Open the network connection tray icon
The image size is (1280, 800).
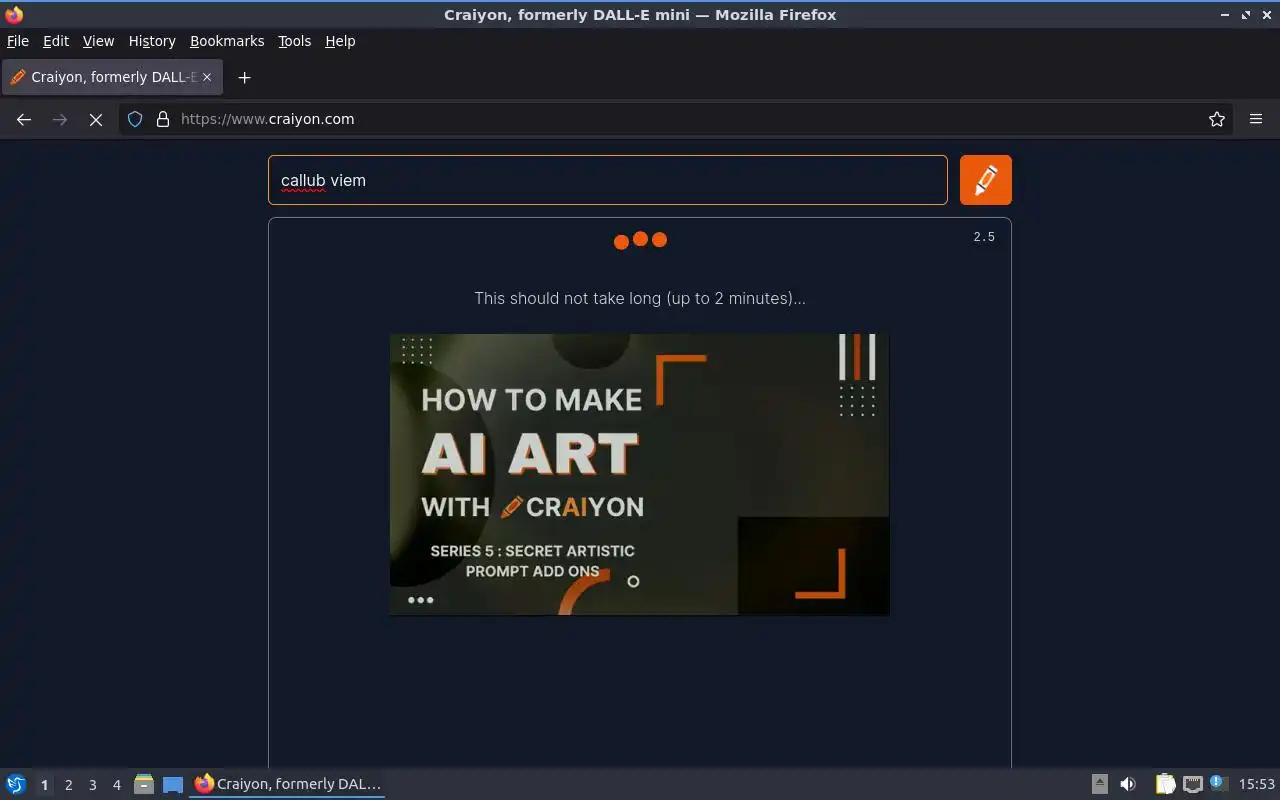click(x=1192, y=784)
